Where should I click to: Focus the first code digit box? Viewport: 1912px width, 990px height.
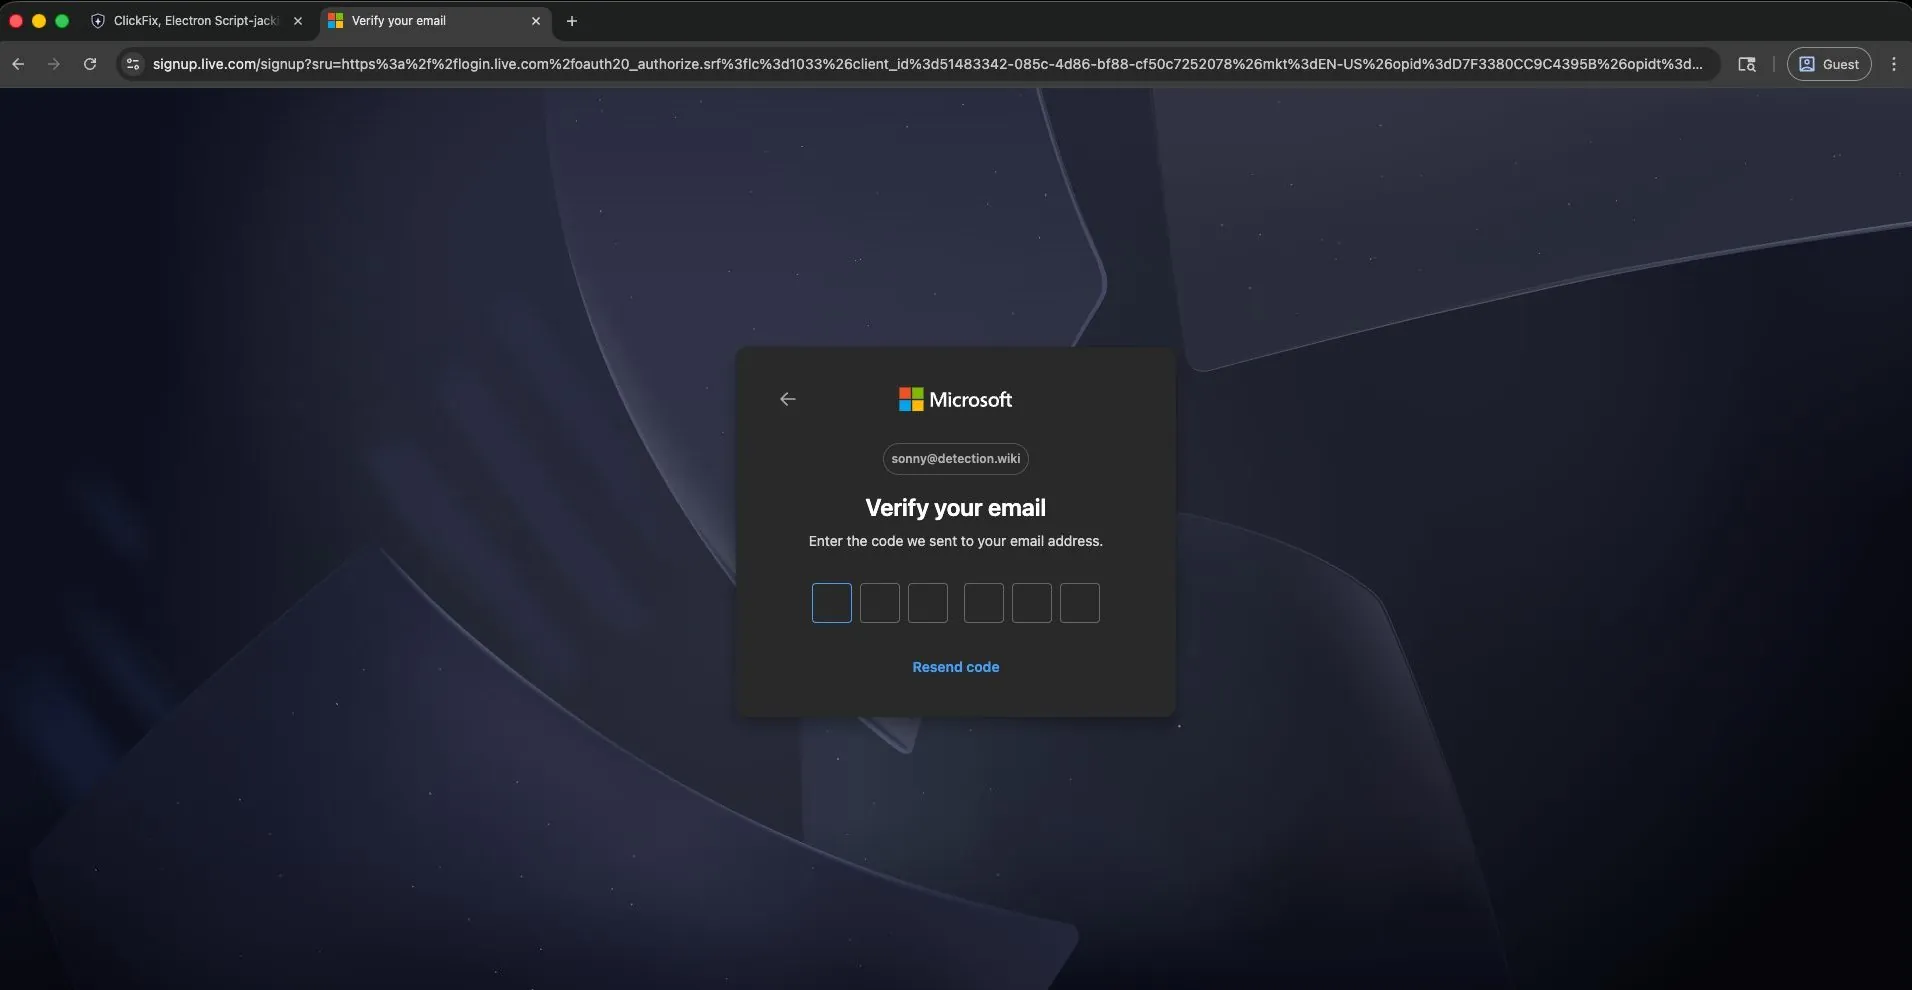coord(832,603)
